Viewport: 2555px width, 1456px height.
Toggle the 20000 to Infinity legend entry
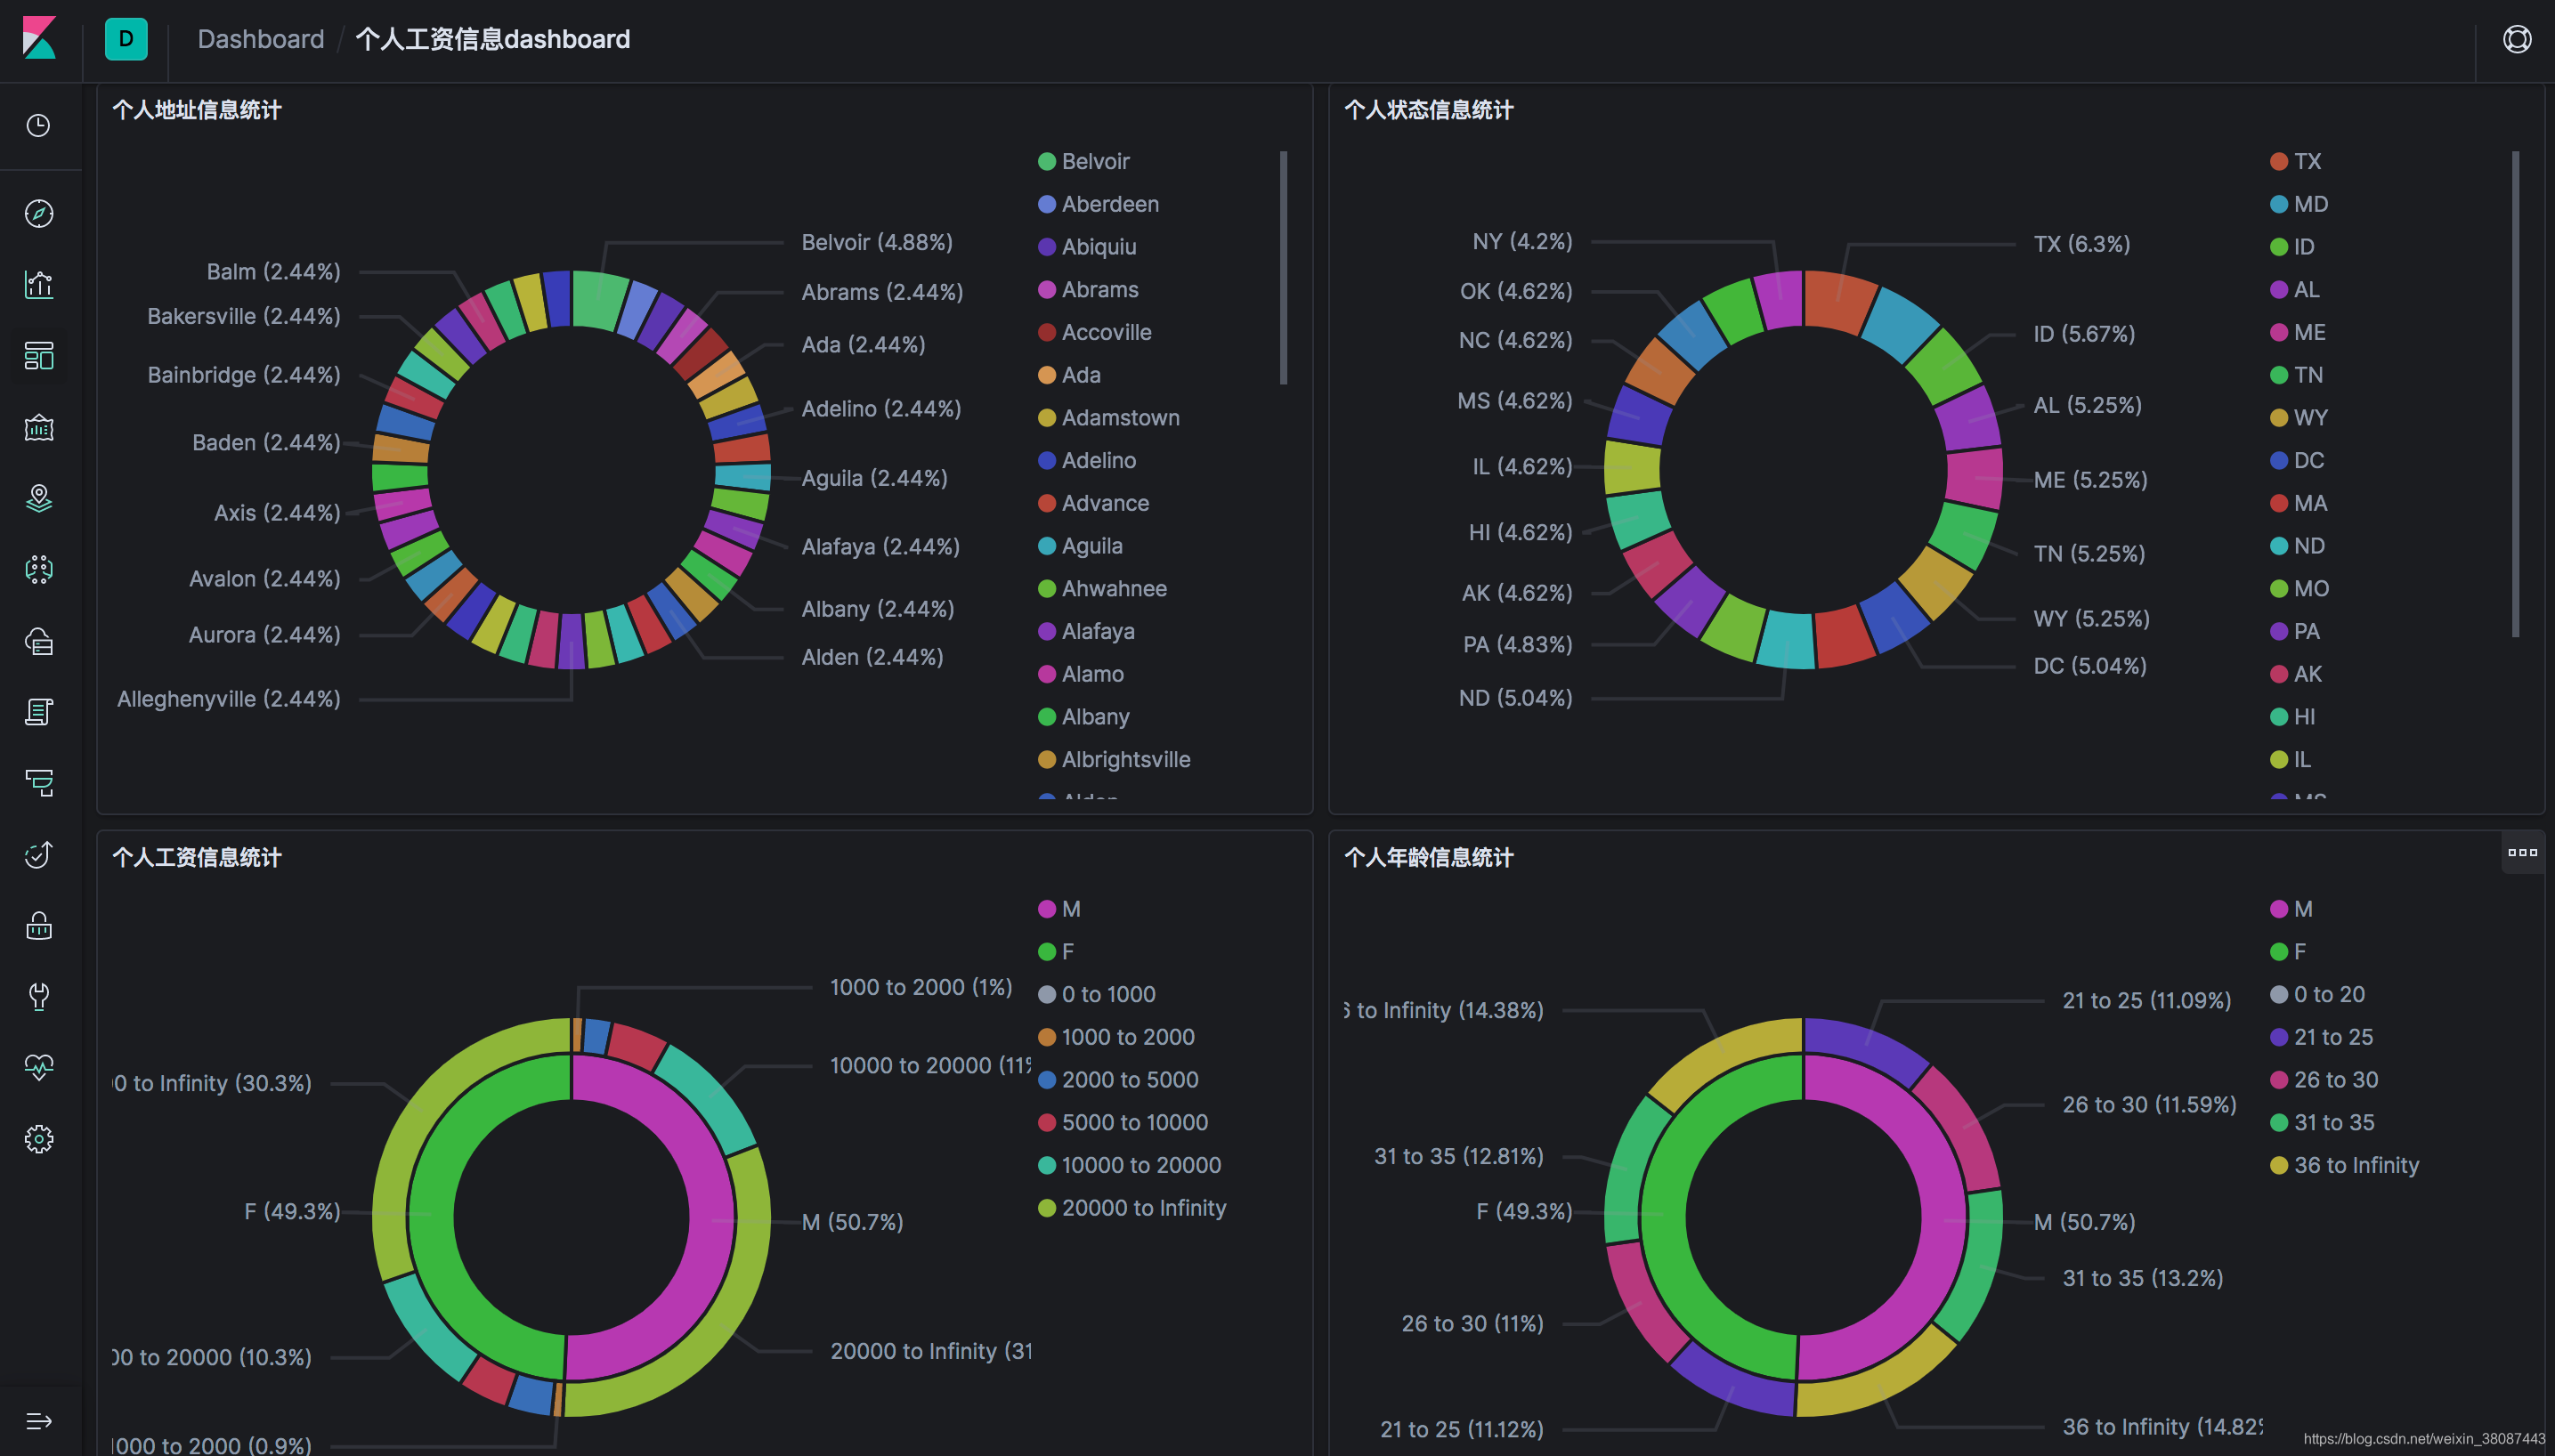1143,1208
